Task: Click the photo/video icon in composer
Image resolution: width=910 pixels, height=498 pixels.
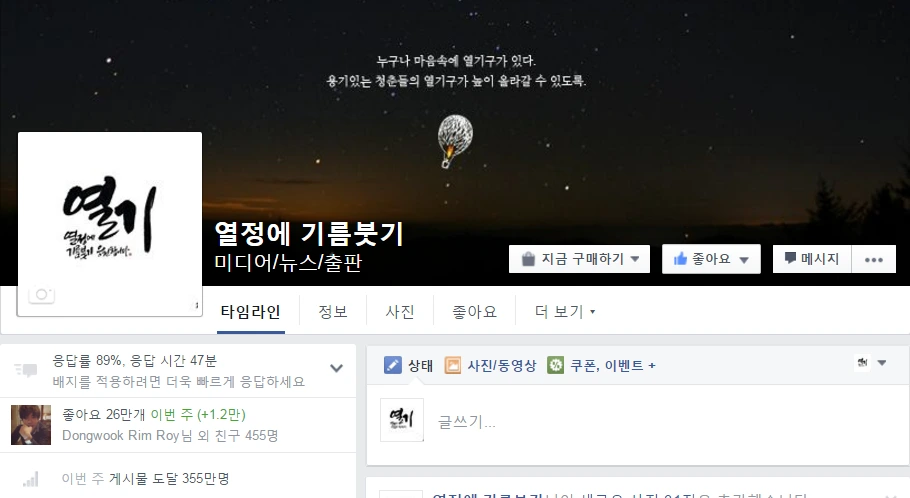Action: [x=453, y=365]
